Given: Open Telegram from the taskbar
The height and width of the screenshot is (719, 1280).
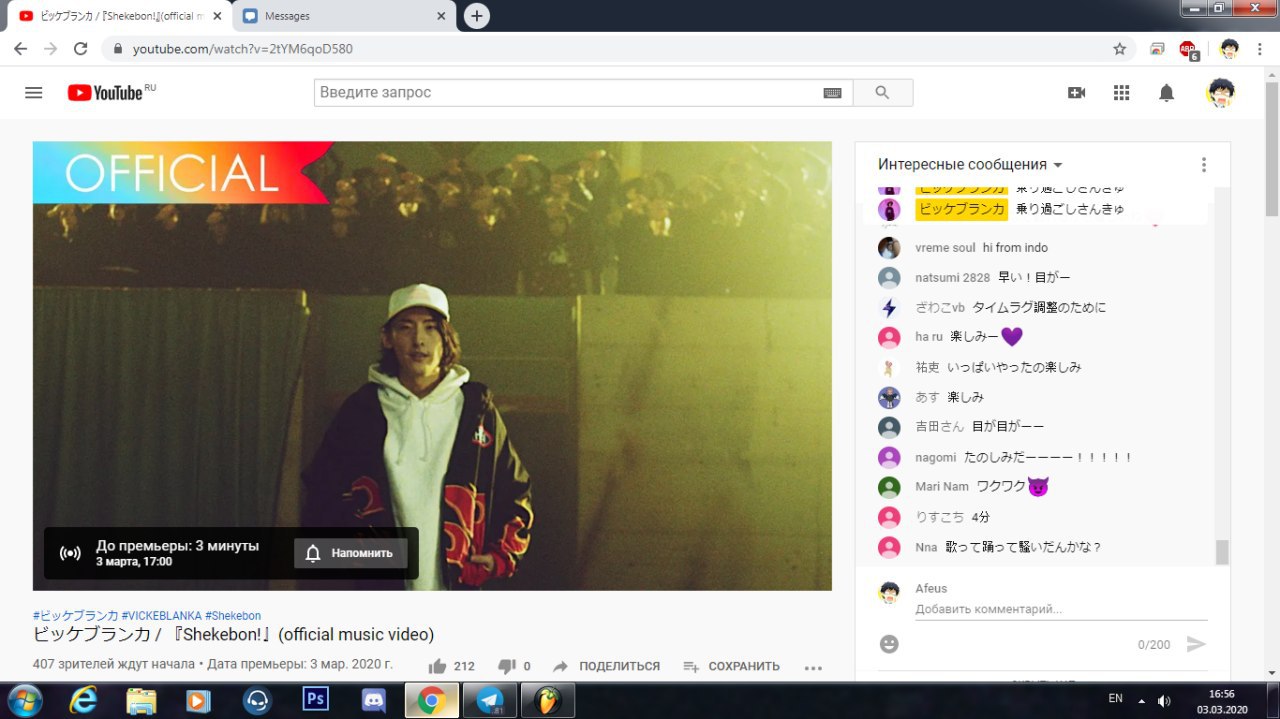Looking at the screenshot, I should tap(490, 699).
